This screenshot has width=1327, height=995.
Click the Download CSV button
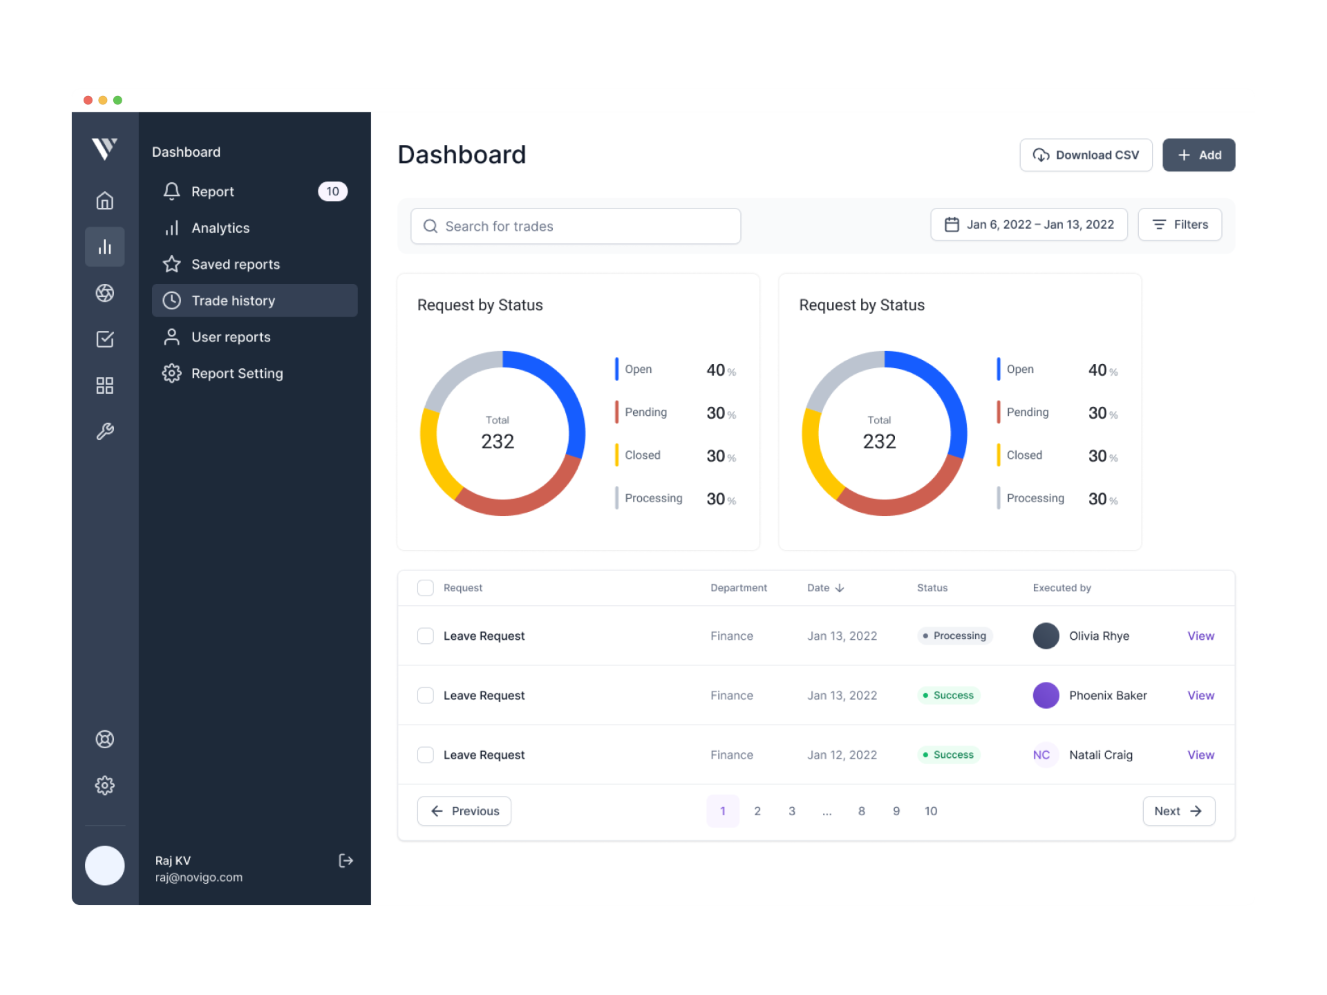pos(1086,154)
